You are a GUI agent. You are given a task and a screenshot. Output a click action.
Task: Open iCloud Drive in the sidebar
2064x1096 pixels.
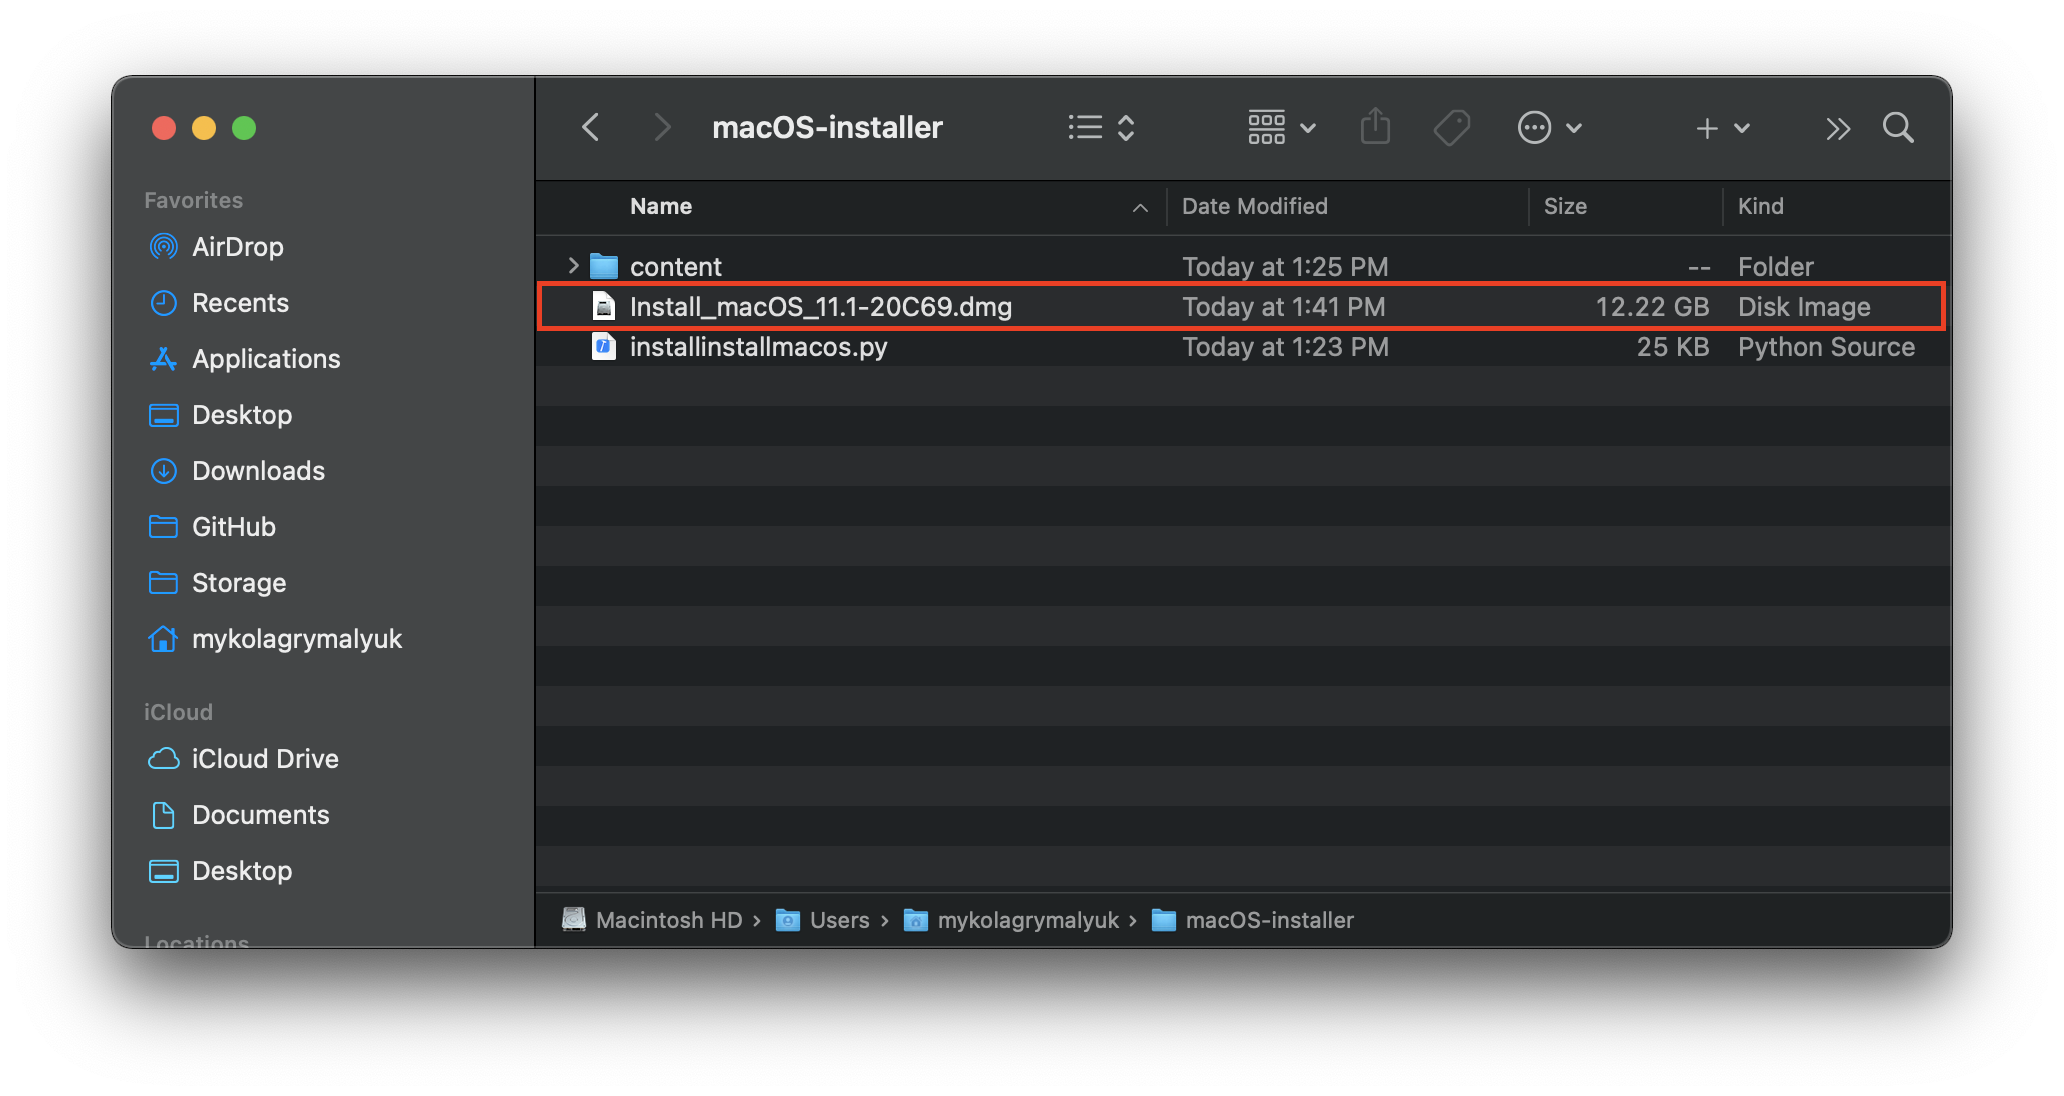[264, 759]
